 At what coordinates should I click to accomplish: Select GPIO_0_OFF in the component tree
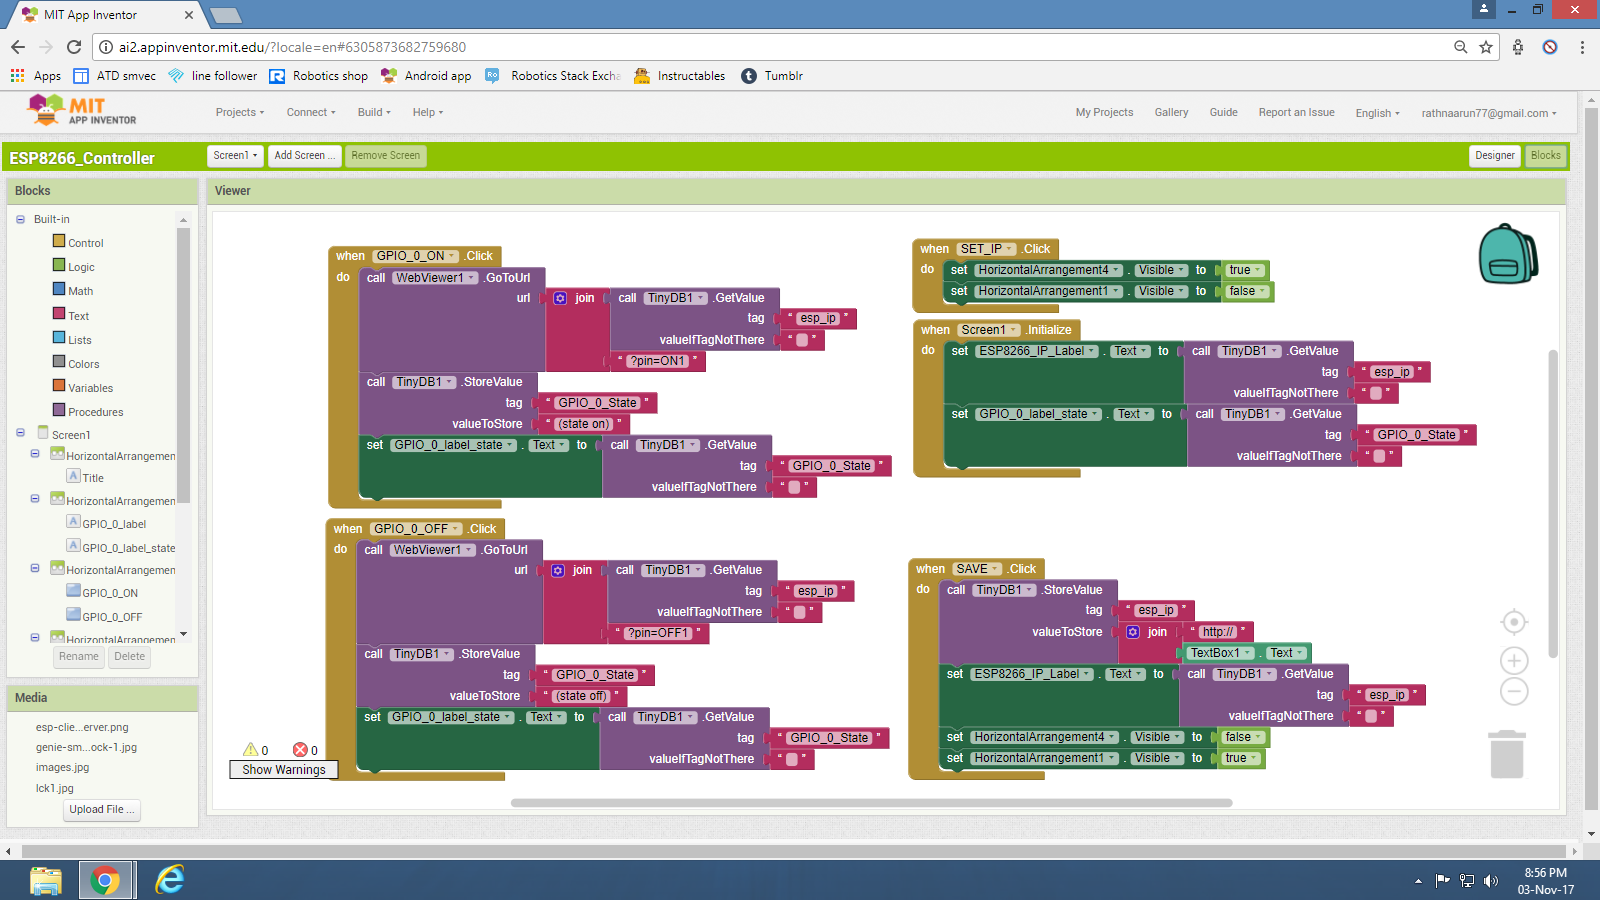click(x=105, y=616)
